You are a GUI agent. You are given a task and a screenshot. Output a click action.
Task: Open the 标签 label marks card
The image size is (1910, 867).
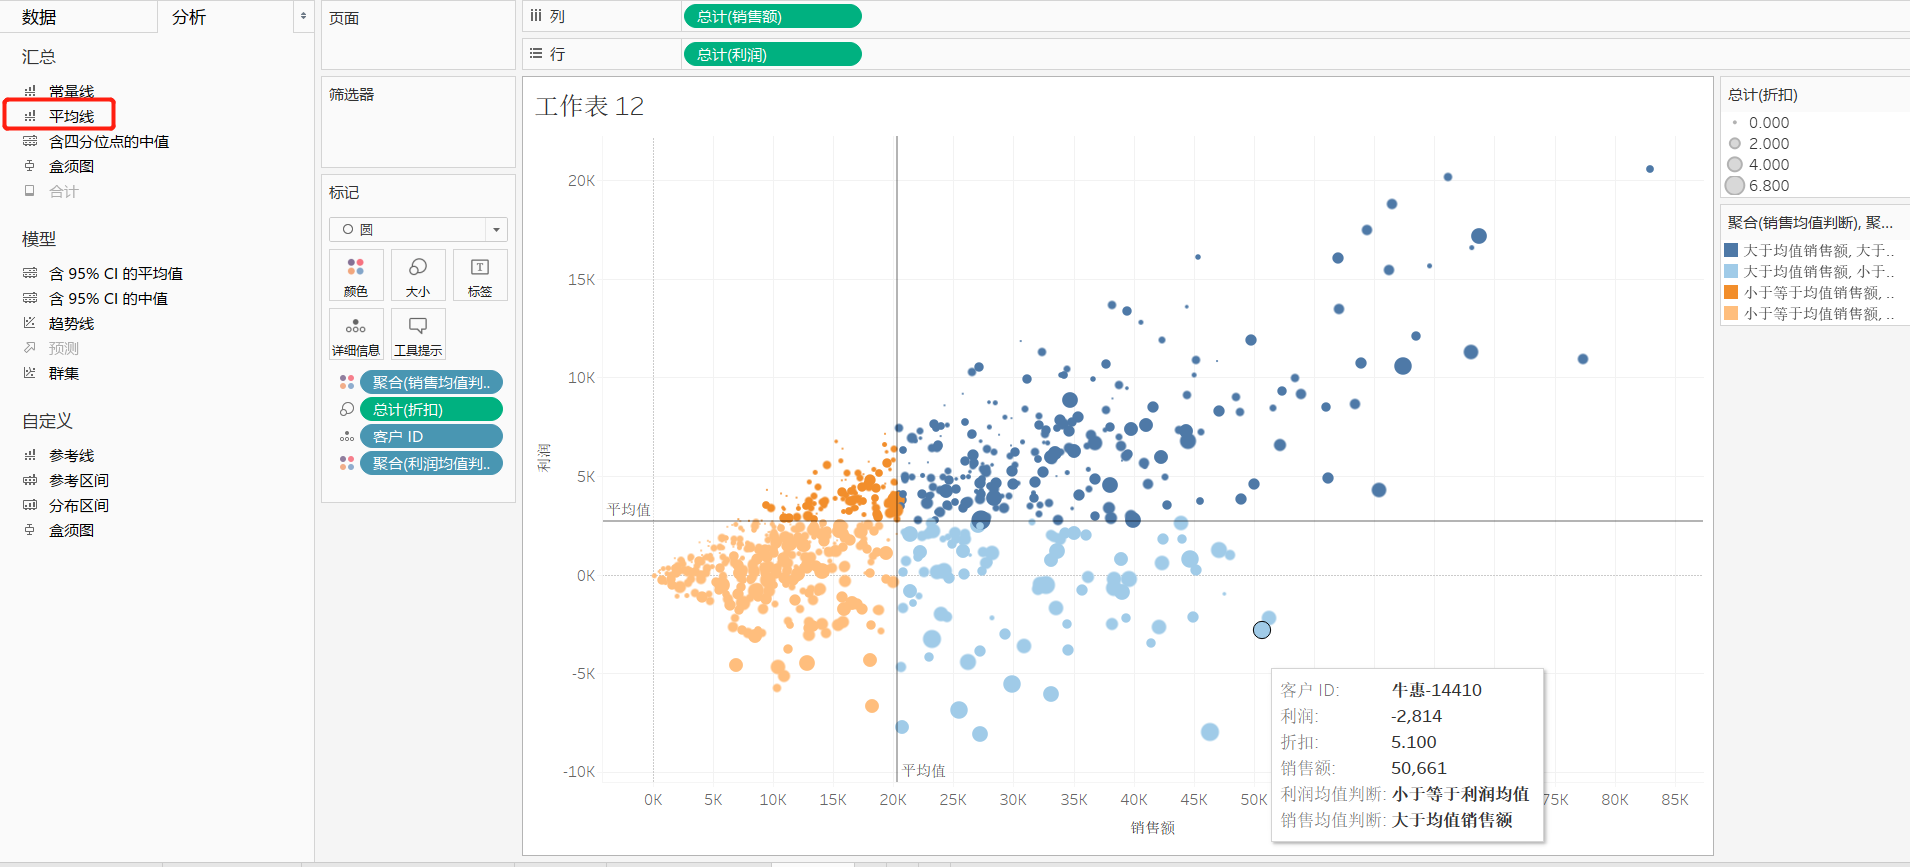coord(480,275)
